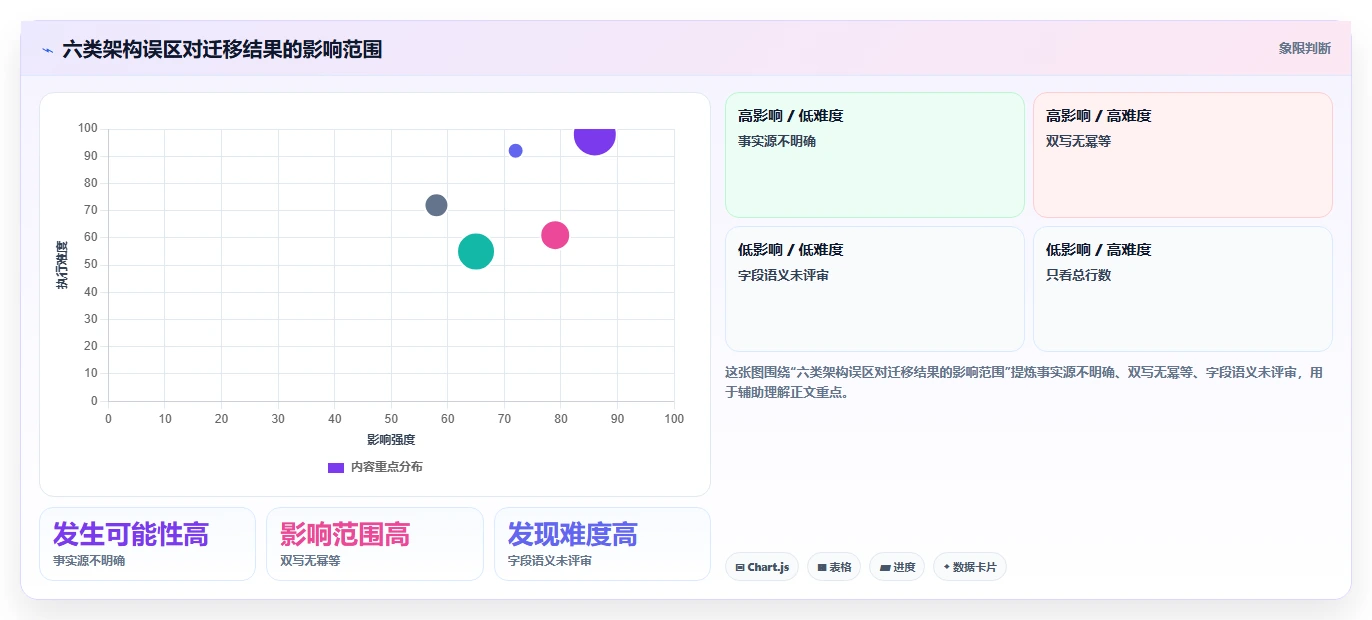This screenshot has height=620, width=1372.
Task: Click the 影响强度 x-axis label
Action: 391,440
